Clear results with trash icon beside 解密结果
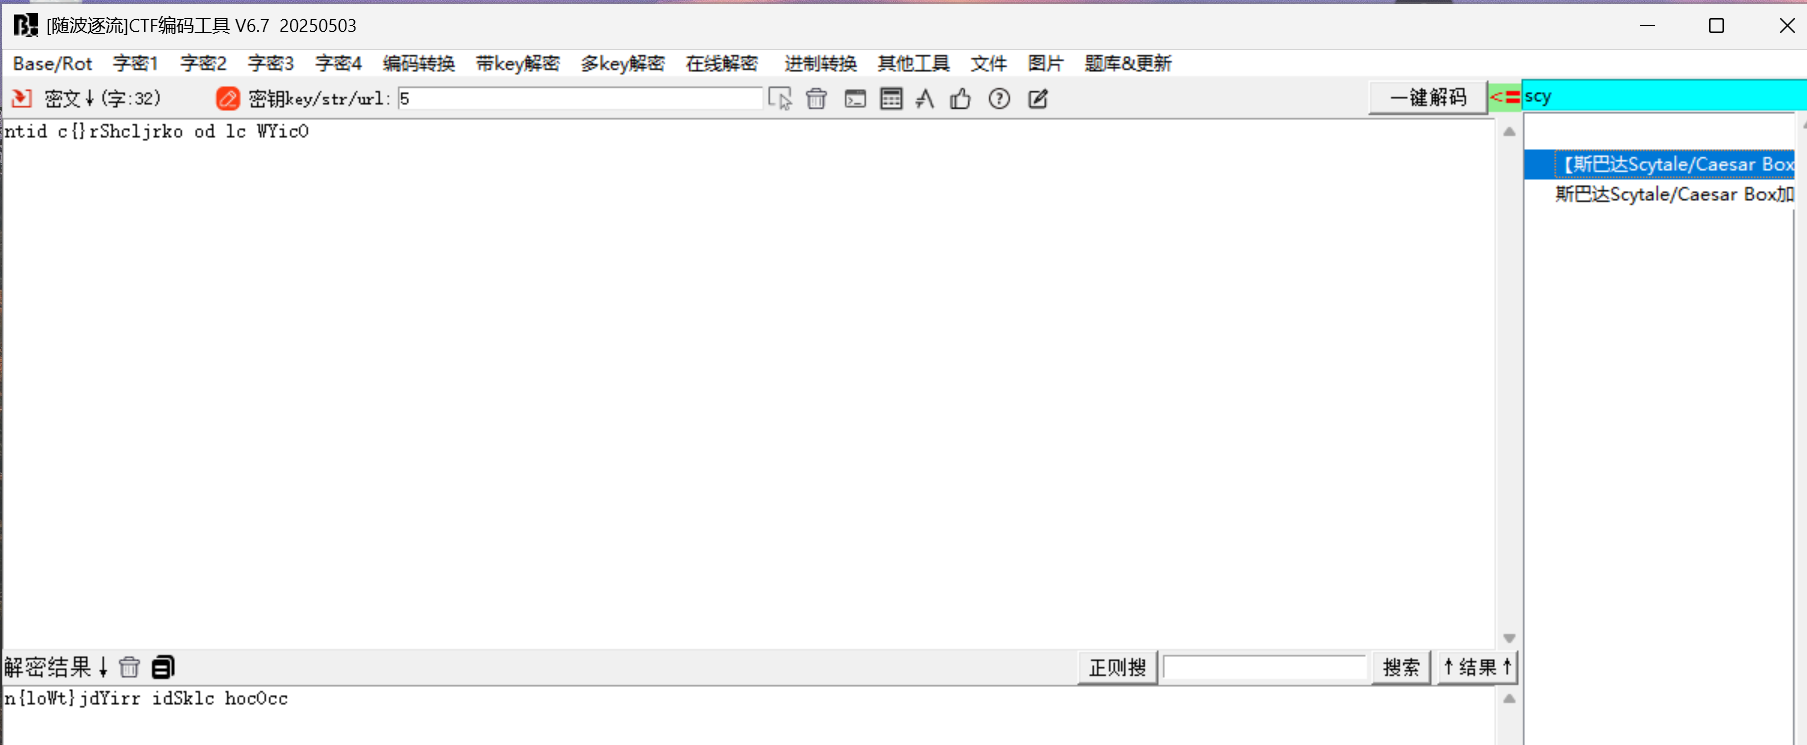1807x745 pixels. pos(129,667)
